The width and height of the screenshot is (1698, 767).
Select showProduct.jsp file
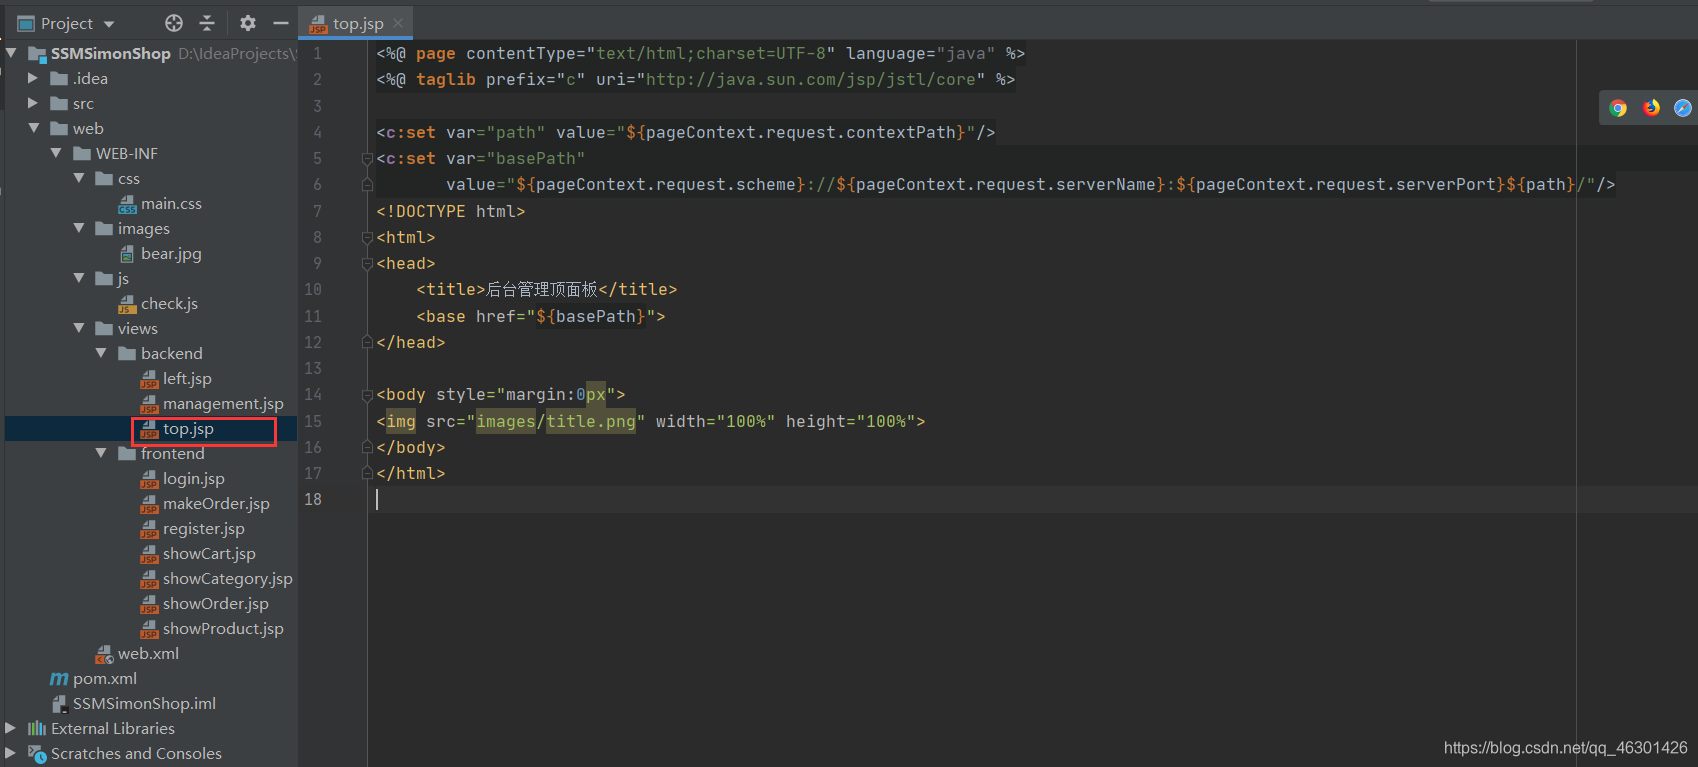[212, 628]
